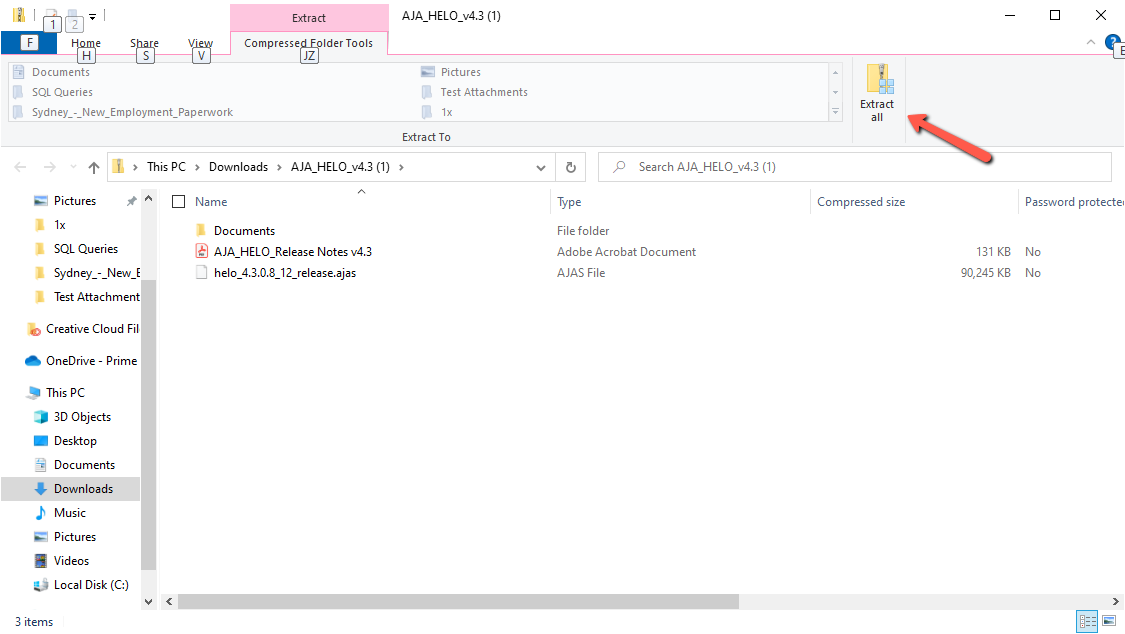The image size is (1125, 634).
Task: Select This PC in navigation pane
Action: (x=65, y=392)
